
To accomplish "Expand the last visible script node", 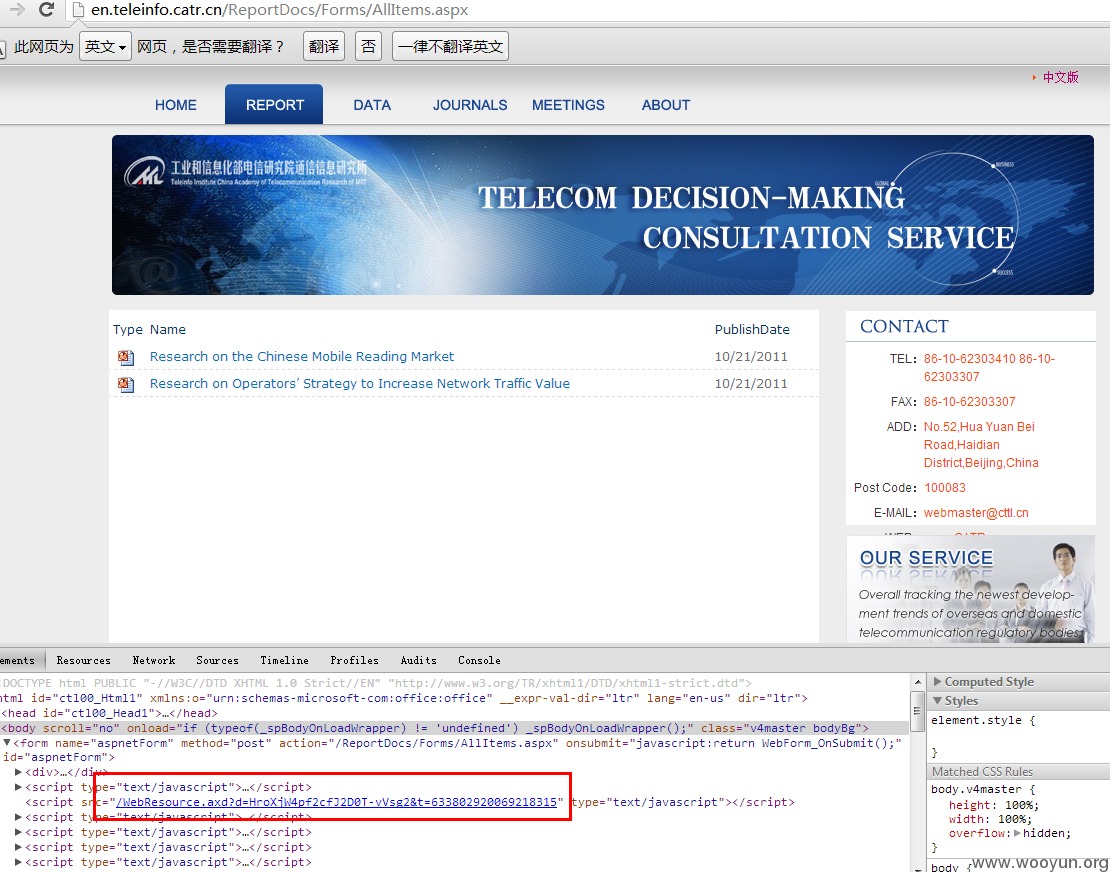I will (x=18, y=862).
